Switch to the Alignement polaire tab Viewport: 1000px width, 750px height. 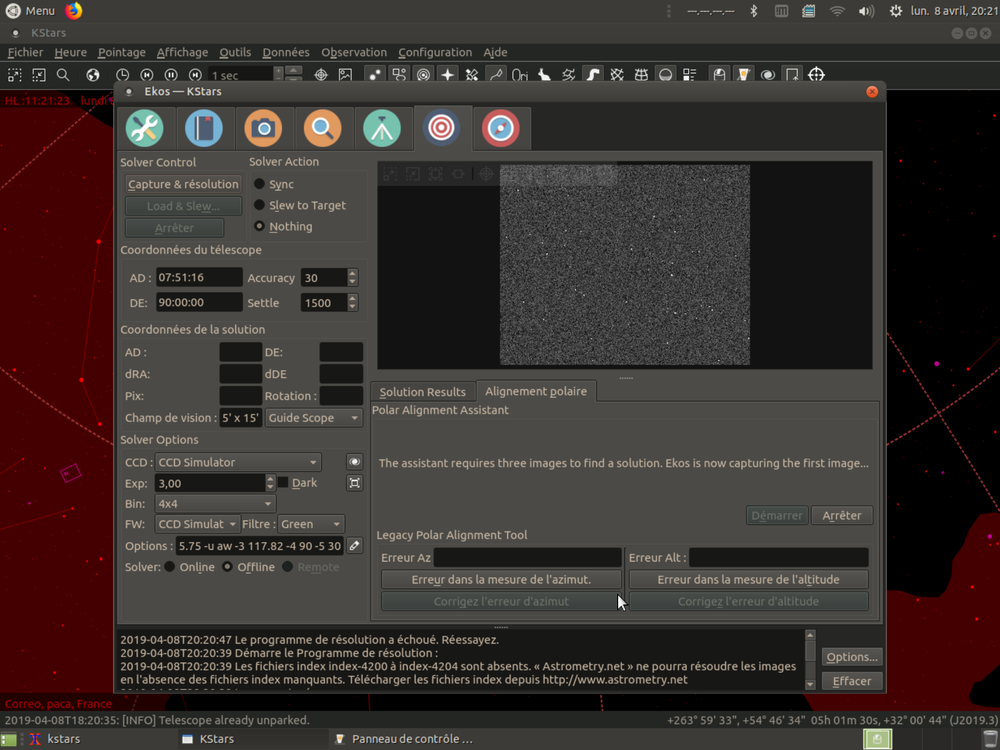pos(536,391)
